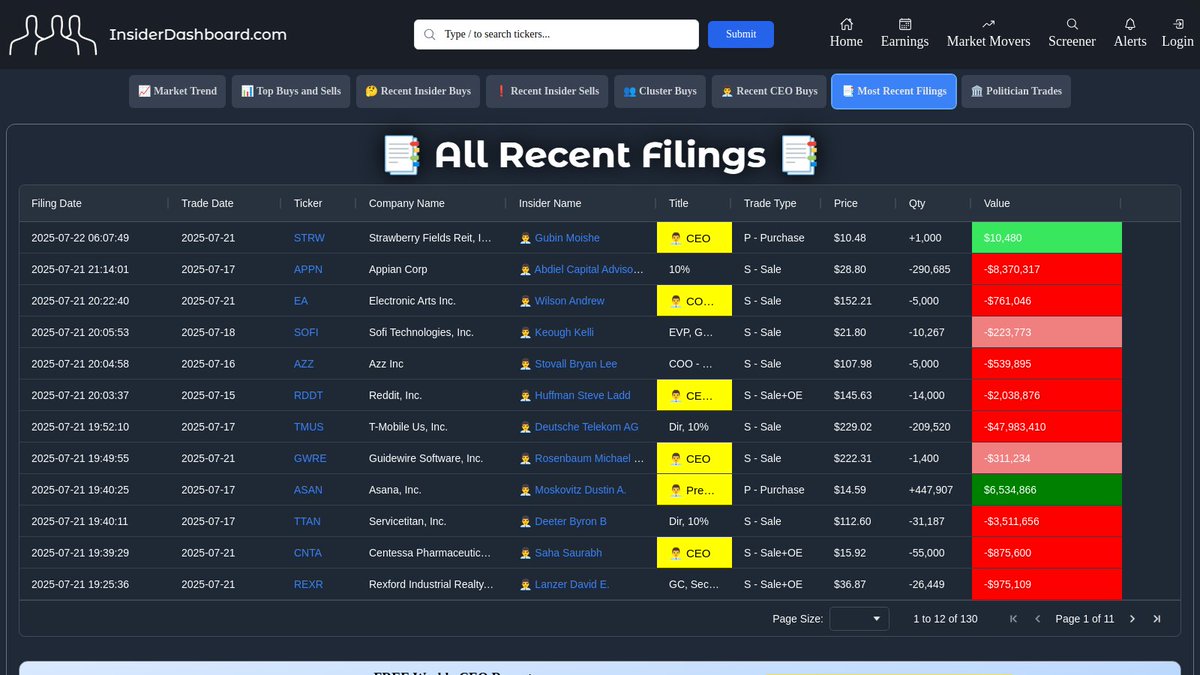Screen dimensions: 1200x675
Task: Click the +447,907 quantity cell
Action: 934,490
